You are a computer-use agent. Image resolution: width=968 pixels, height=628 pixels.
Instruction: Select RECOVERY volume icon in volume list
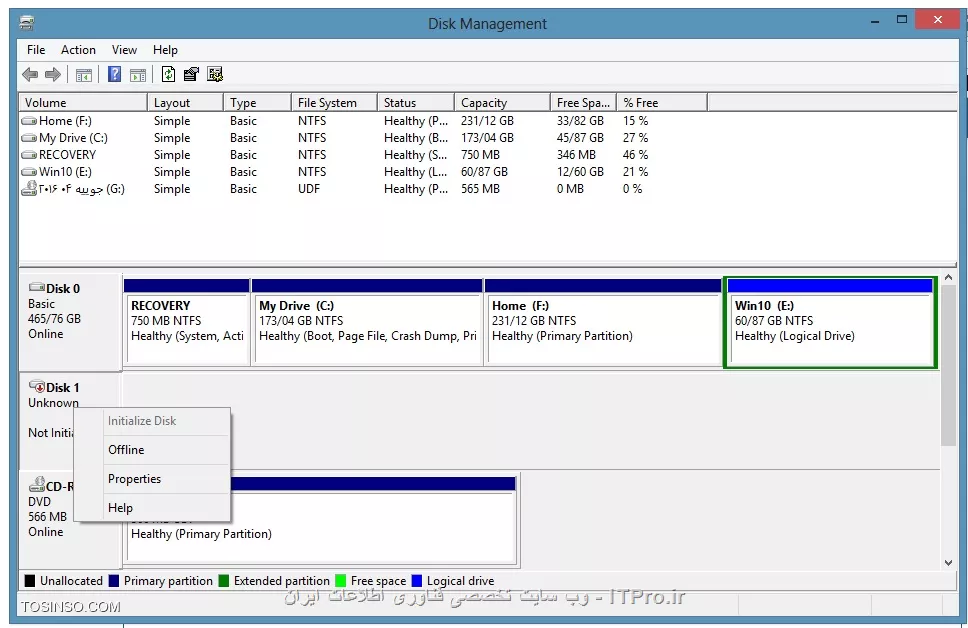click(x=29, y=155)
